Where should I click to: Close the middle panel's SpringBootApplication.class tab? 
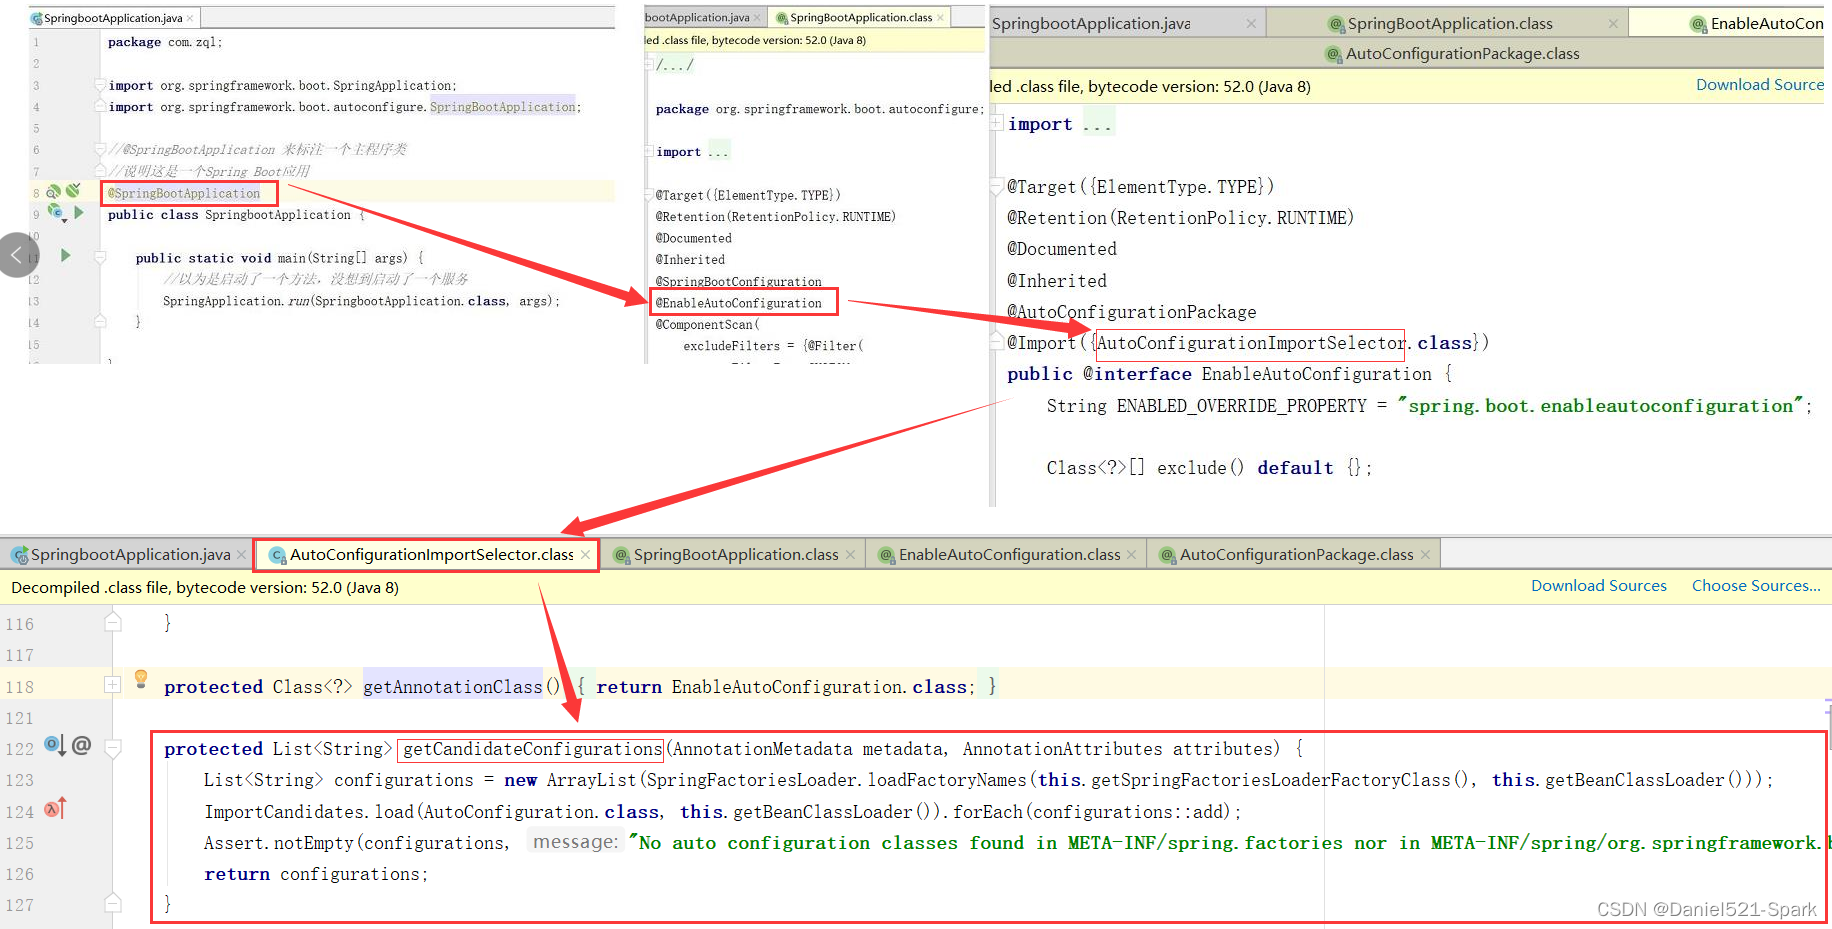[x=940, y=17]
